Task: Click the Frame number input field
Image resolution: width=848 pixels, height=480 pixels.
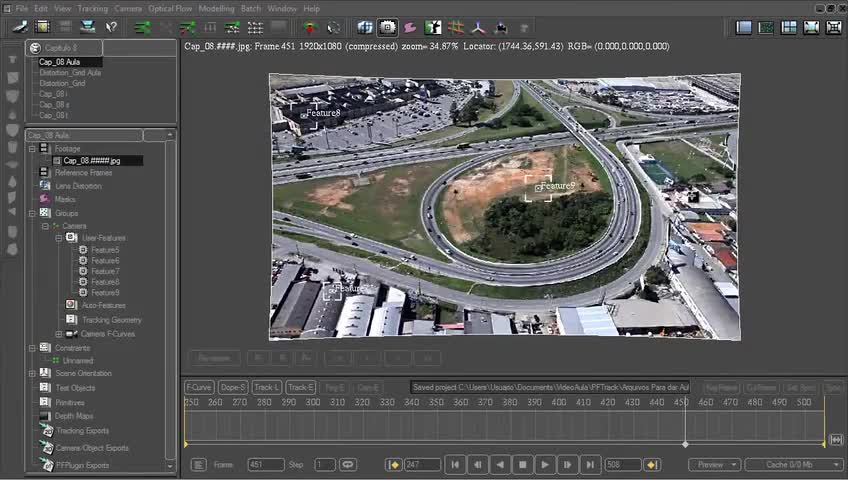Action: [266, 465]
